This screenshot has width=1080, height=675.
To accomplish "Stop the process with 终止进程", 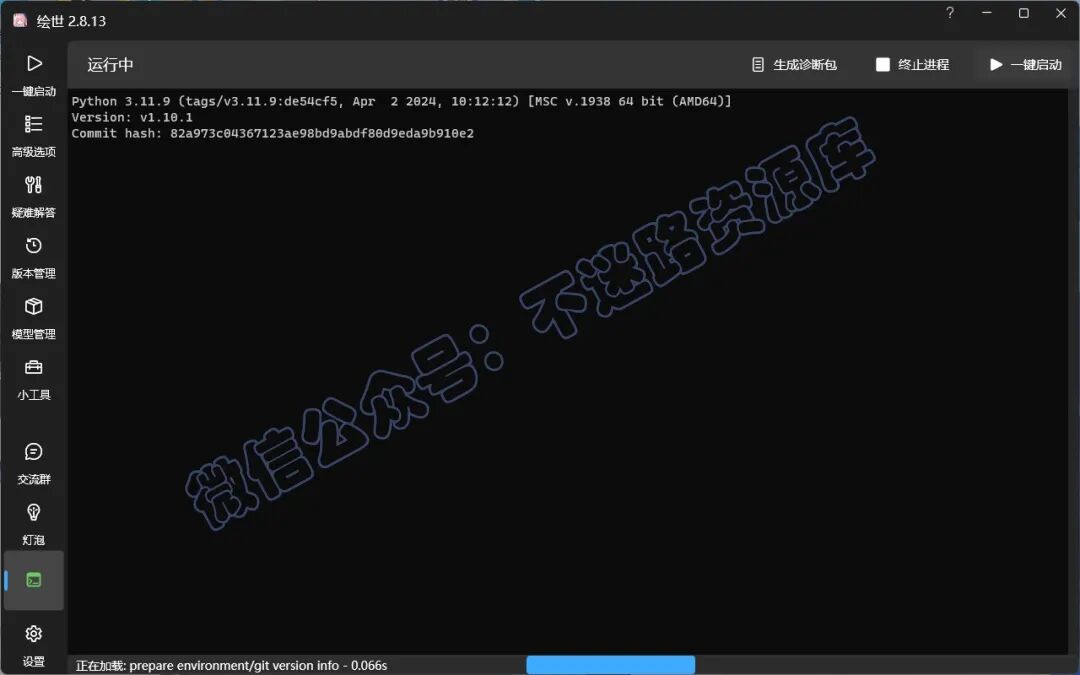I will (x=913, y=65).
